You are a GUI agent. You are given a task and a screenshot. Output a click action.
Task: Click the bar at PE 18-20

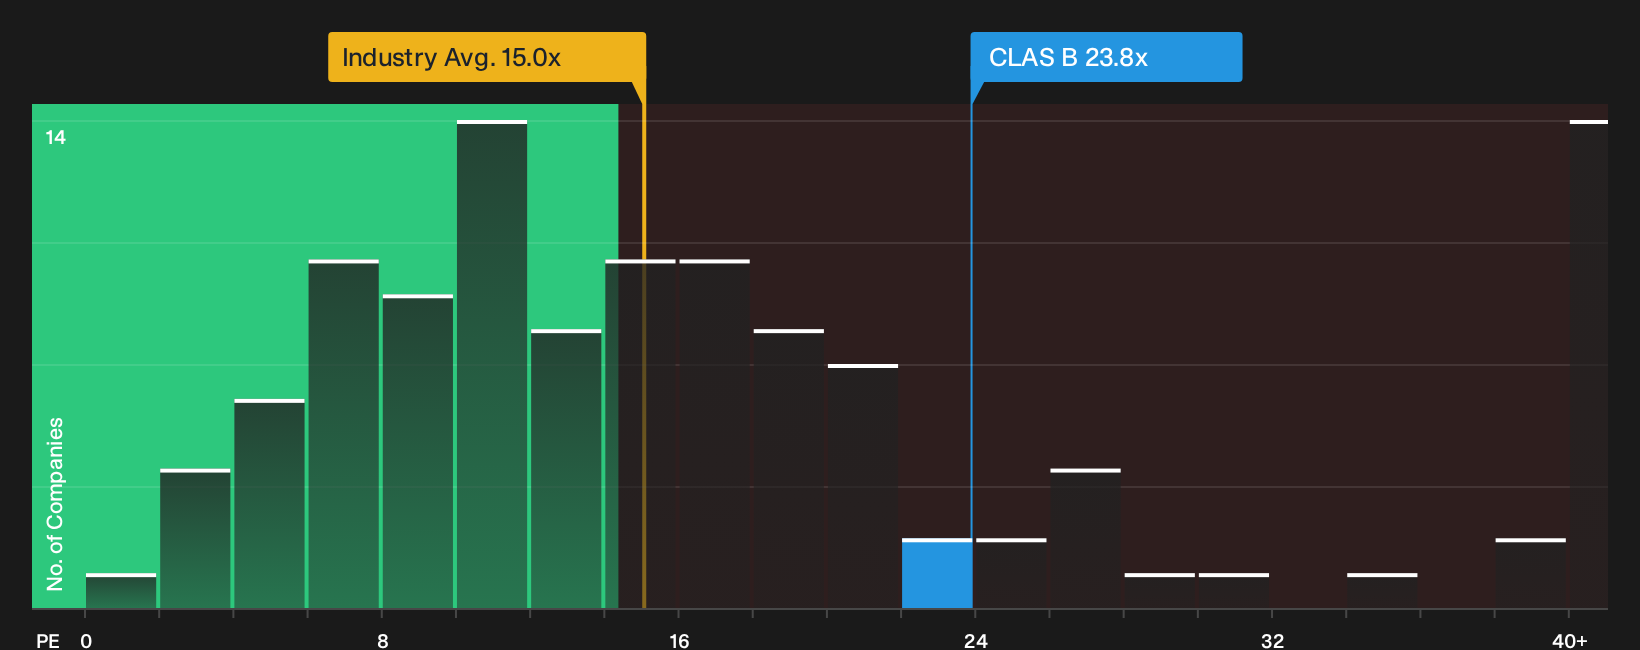[789, 468]
